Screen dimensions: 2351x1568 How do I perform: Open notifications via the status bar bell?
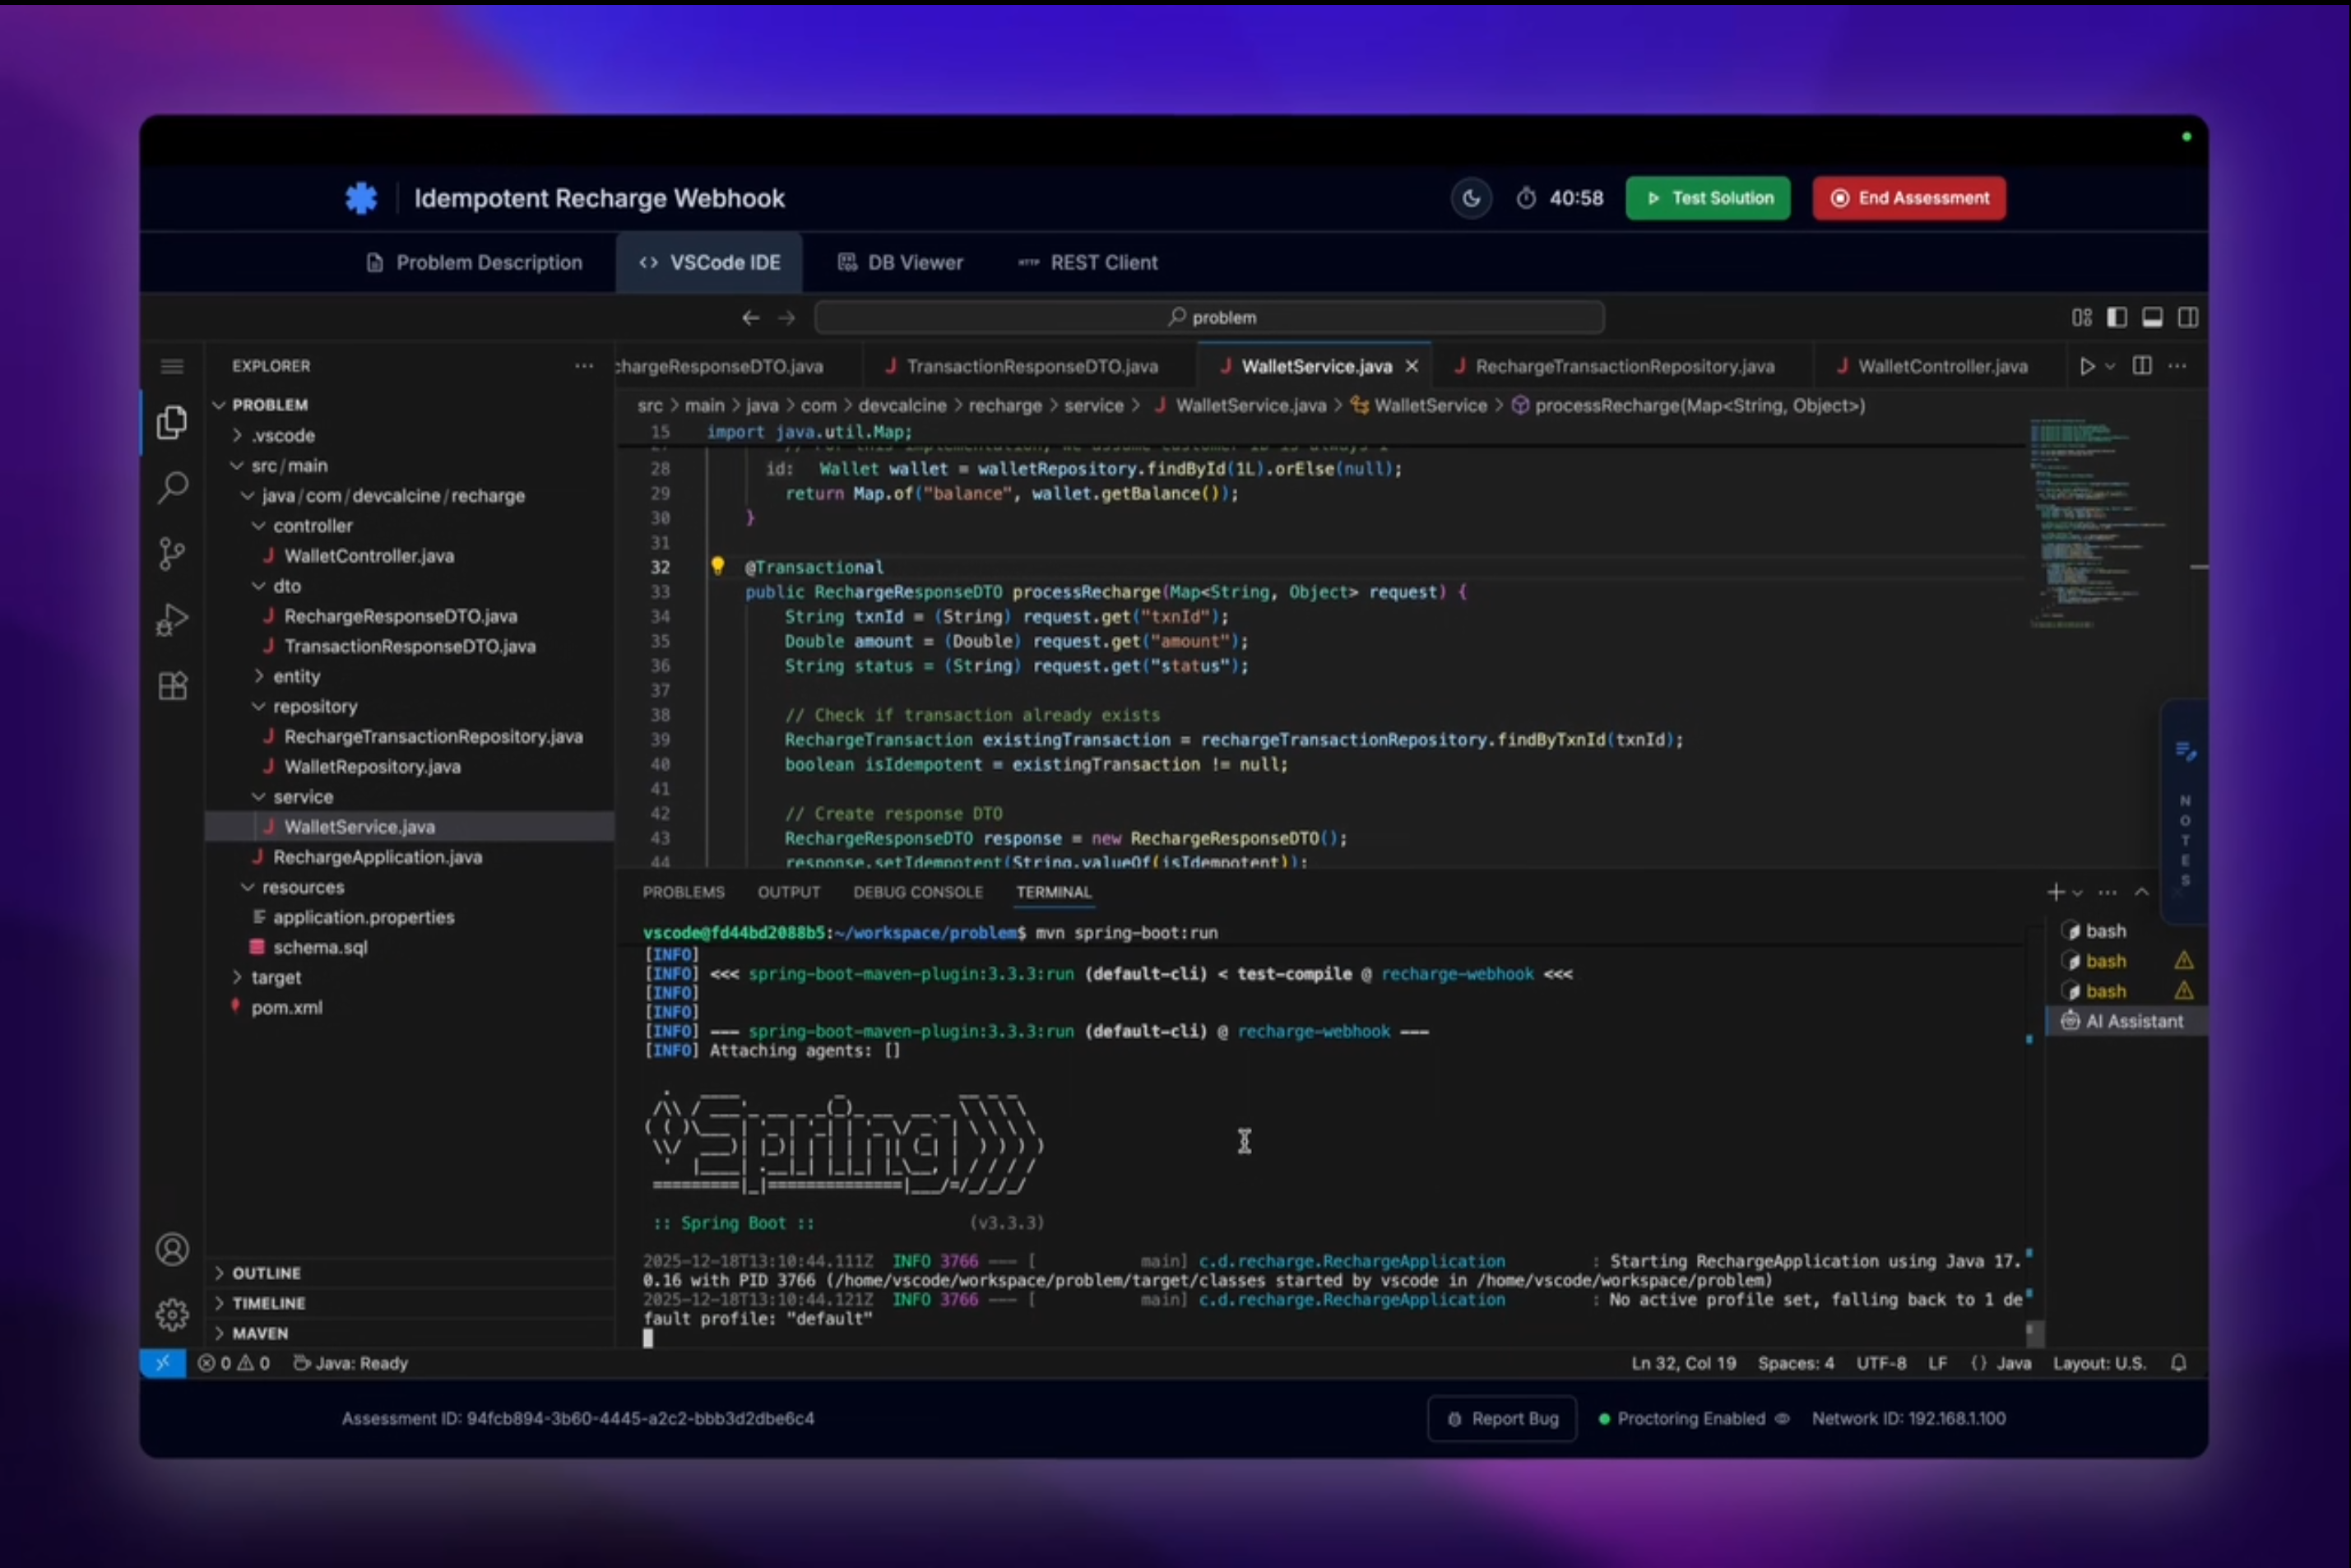pos(2180,1362)
